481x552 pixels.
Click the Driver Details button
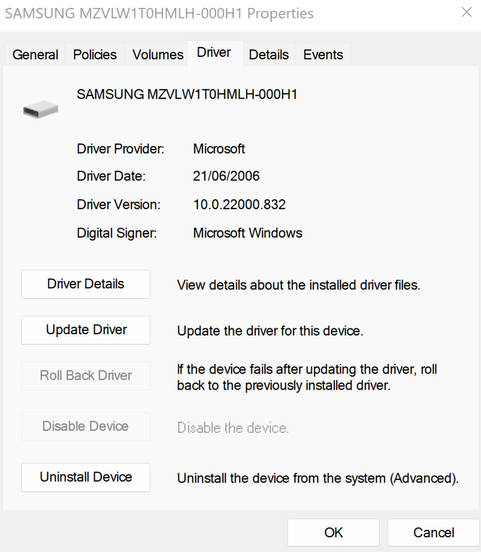click(x=86, y=284)
